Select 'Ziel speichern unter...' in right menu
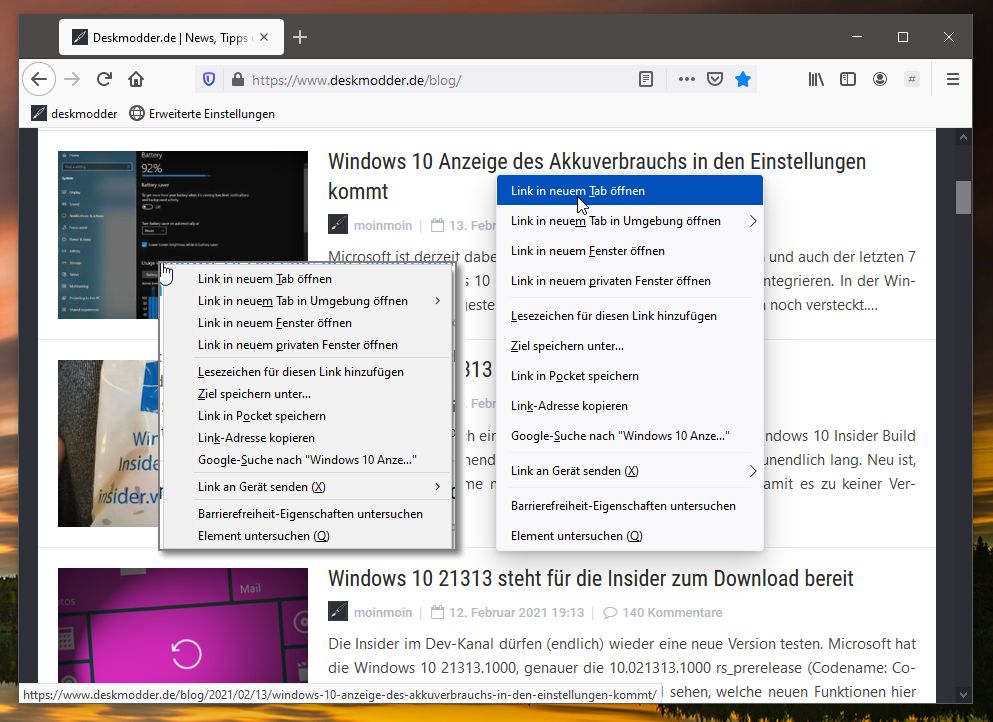 630,346
